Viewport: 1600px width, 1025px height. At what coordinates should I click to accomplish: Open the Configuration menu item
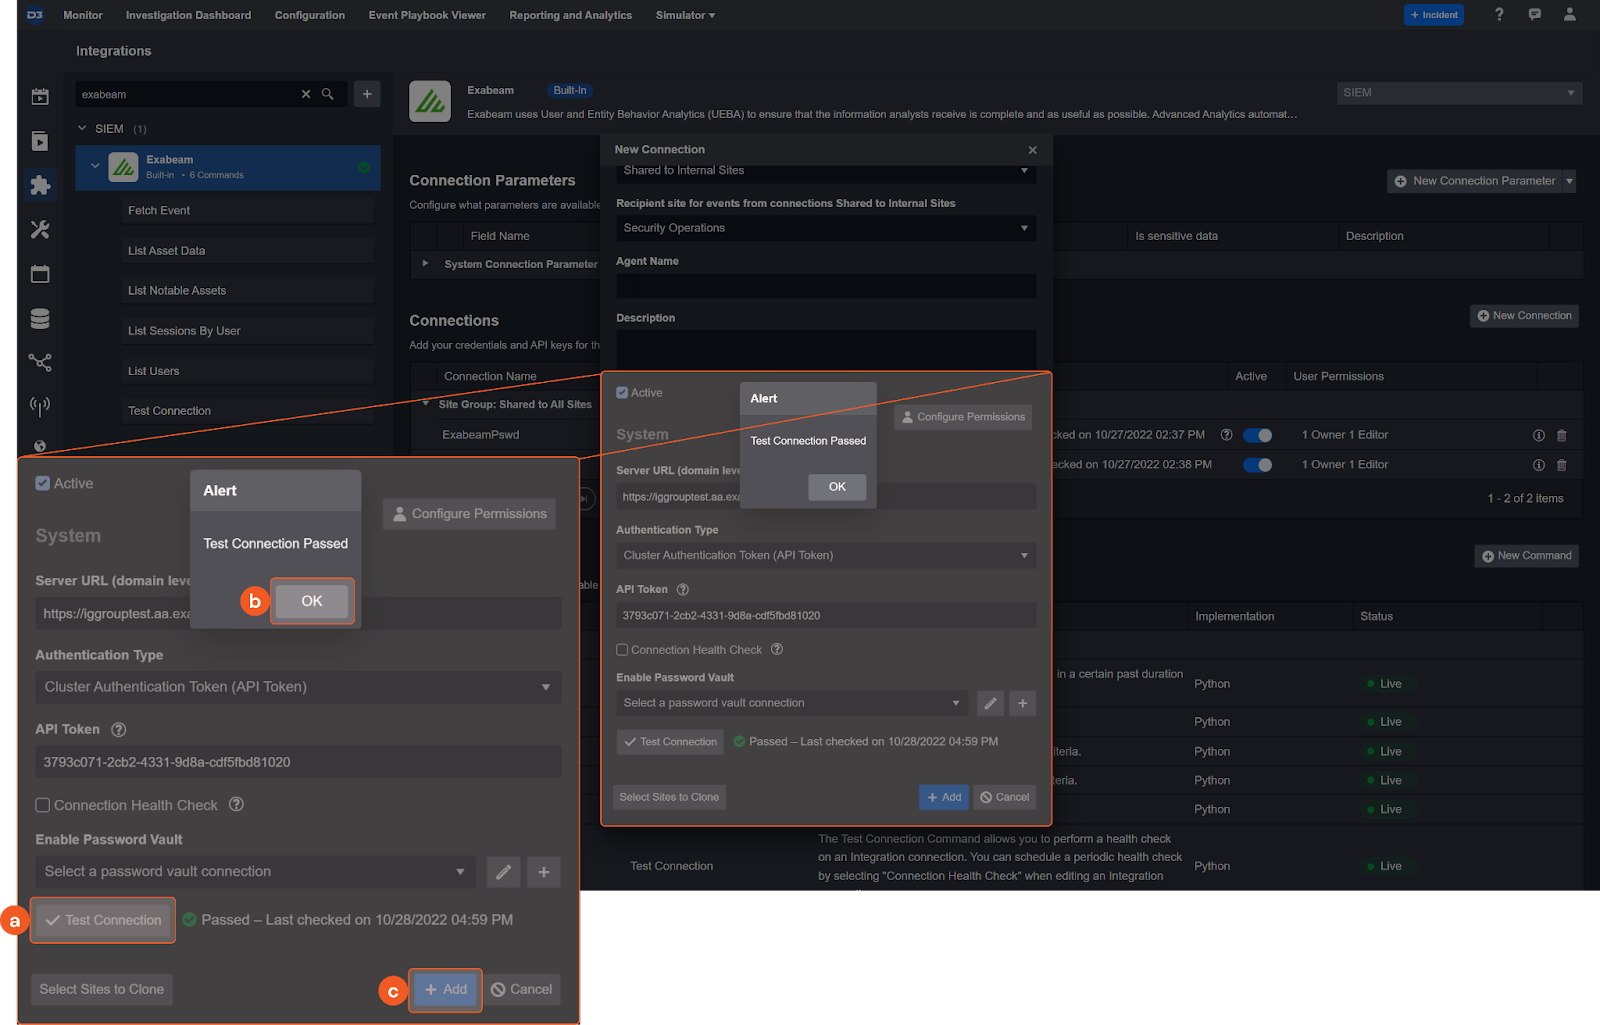click(310, 15)
